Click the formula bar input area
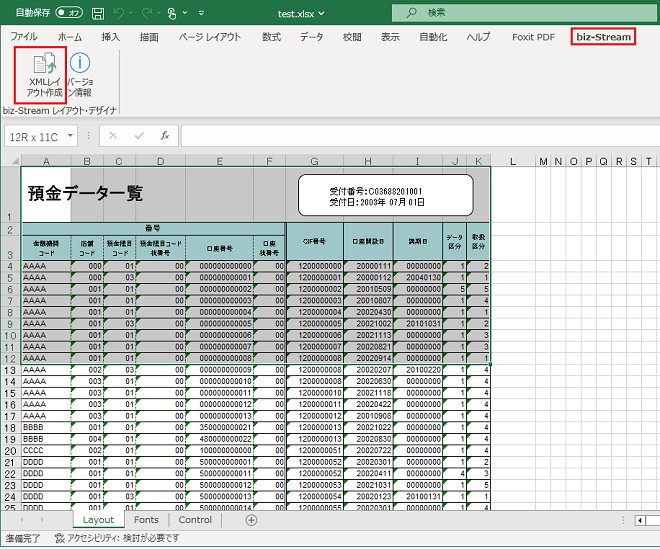Screen dimensions: 660x549 420,136
